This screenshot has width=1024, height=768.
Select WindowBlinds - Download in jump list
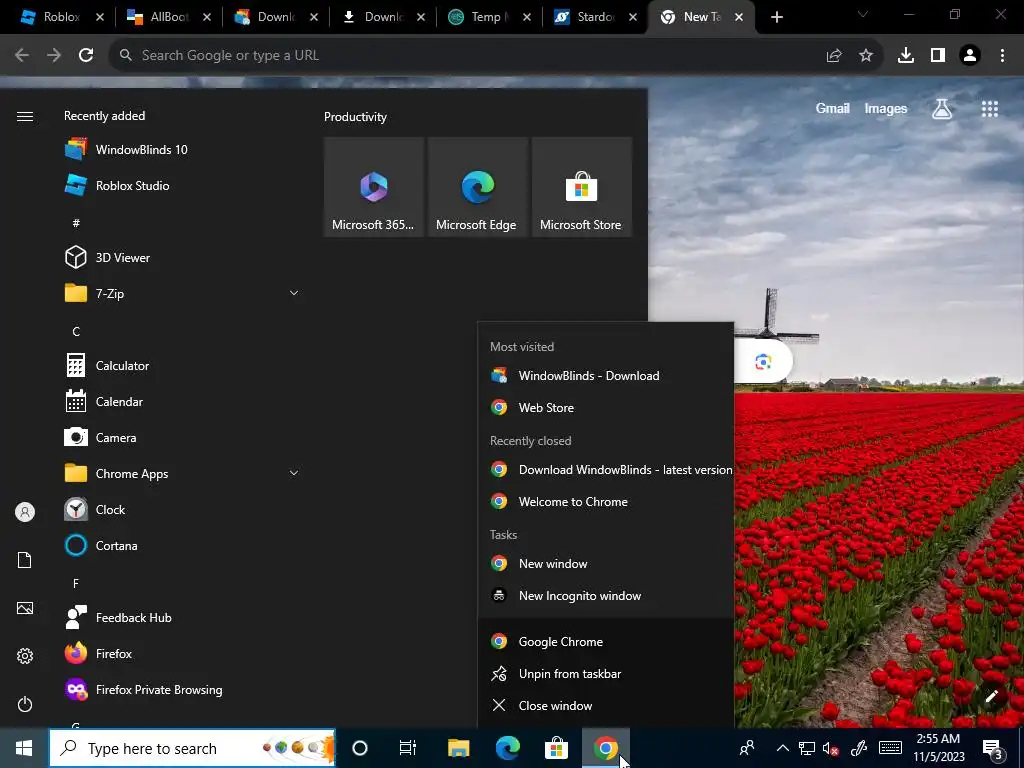(x=606, y=376)
